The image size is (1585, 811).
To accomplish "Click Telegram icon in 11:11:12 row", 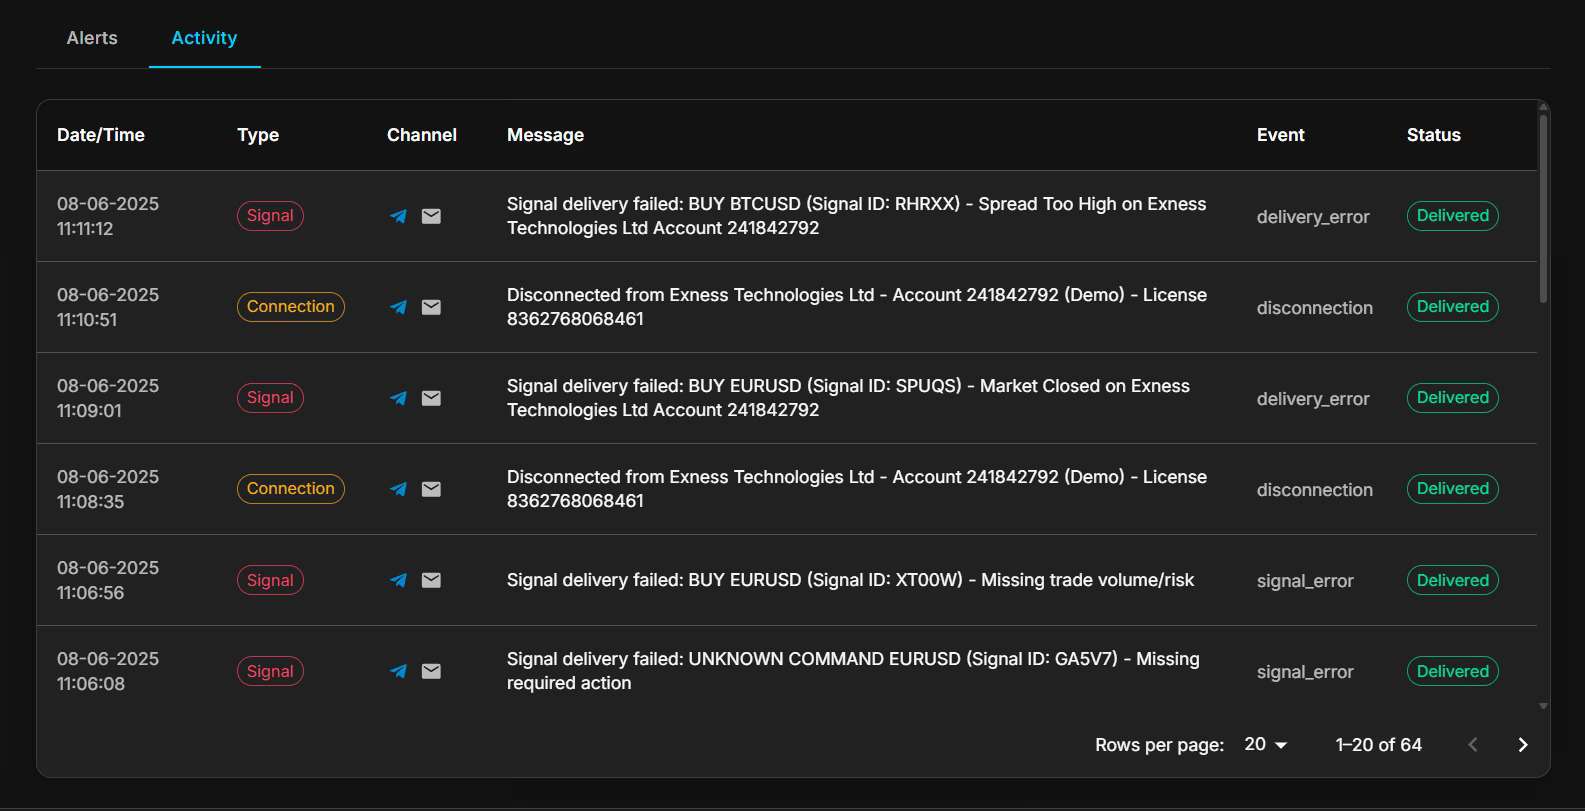I will (398, 216).
